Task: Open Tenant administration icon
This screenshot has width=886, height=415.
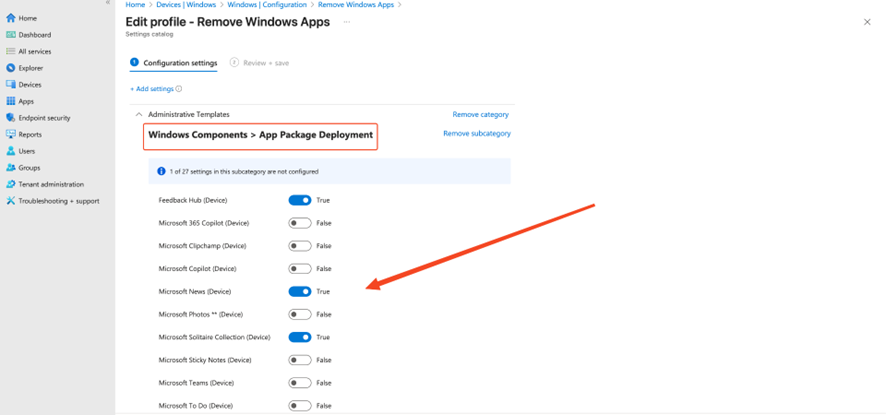Action: coord(11,184)
